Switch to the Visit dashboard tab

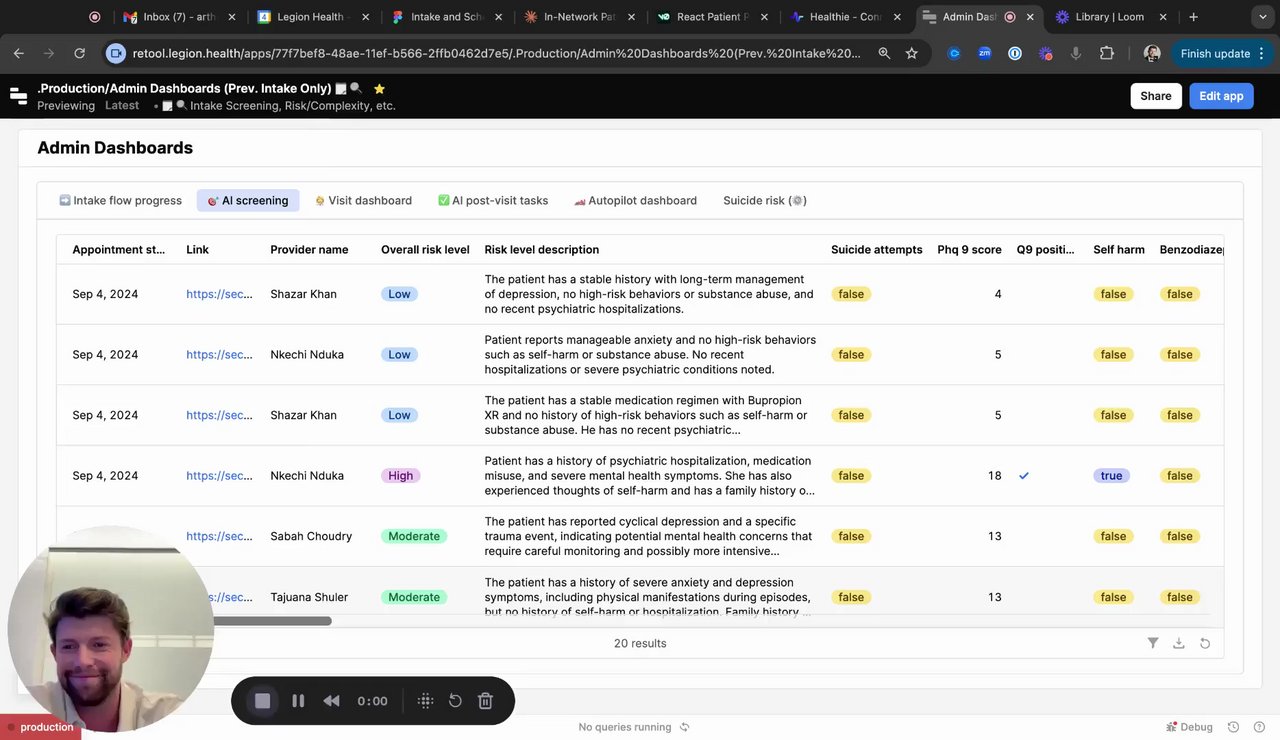[x=363, y=200]
